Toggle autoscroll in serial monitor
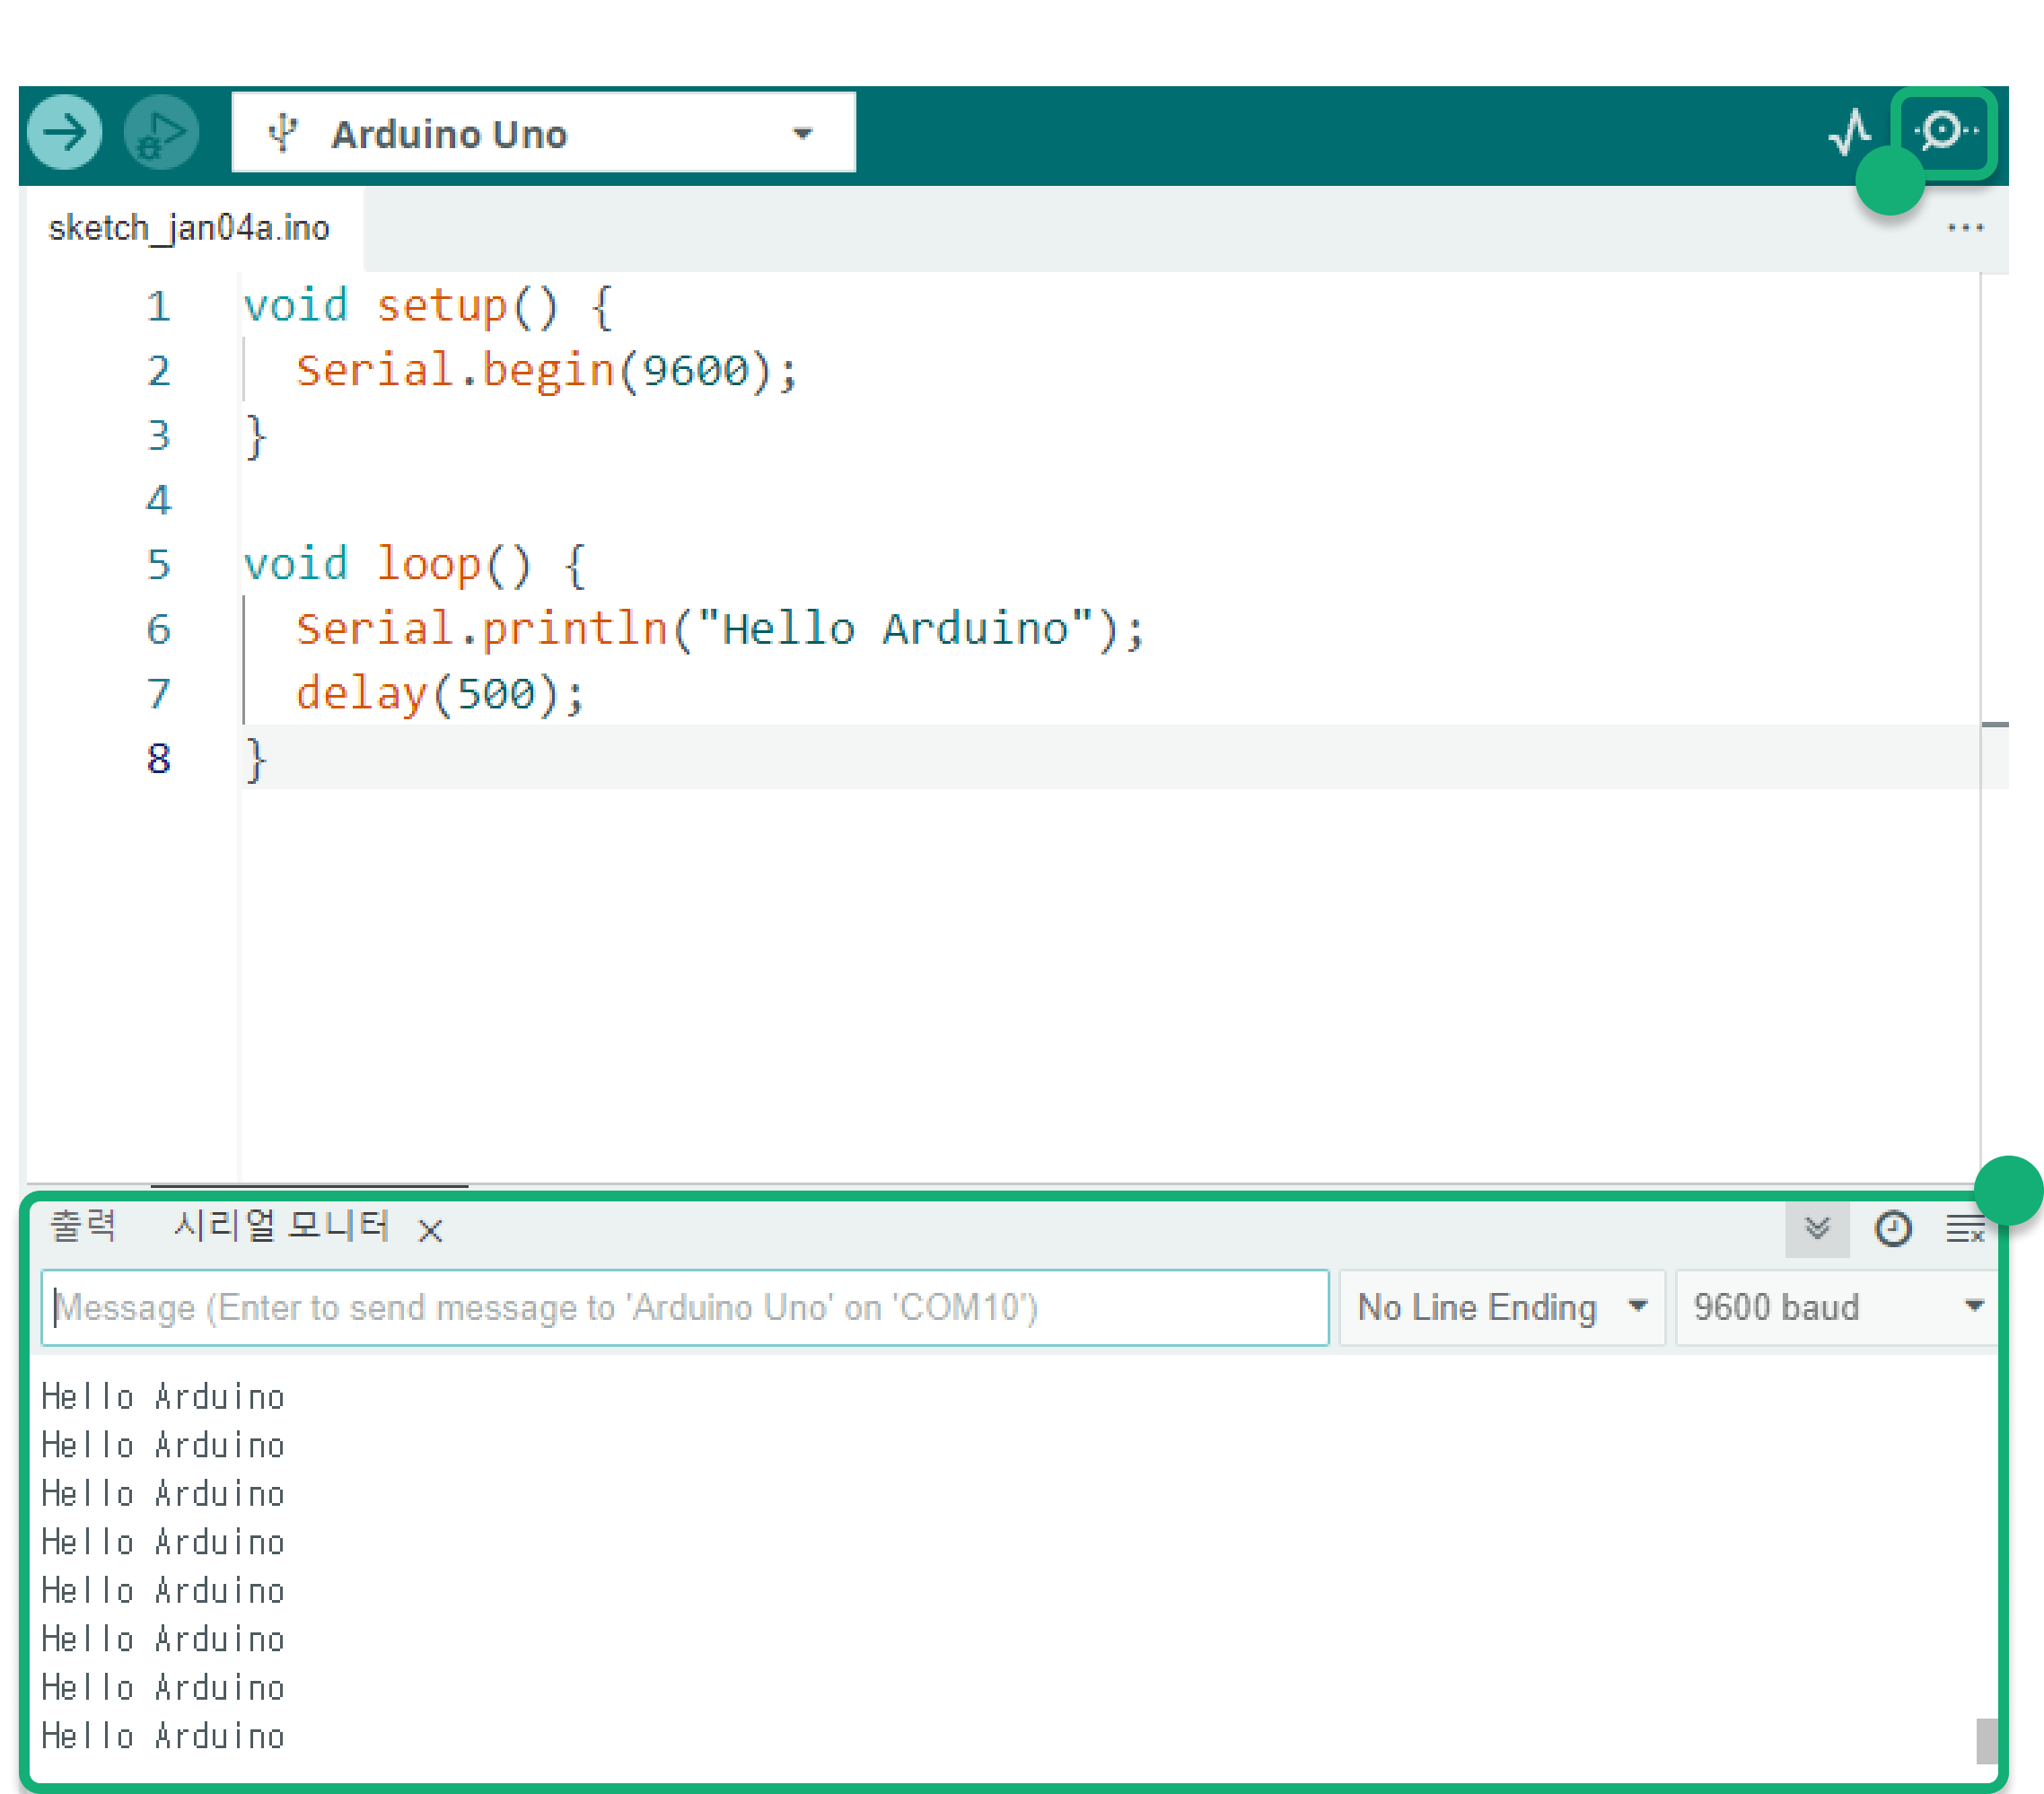 point(1817,1228)
